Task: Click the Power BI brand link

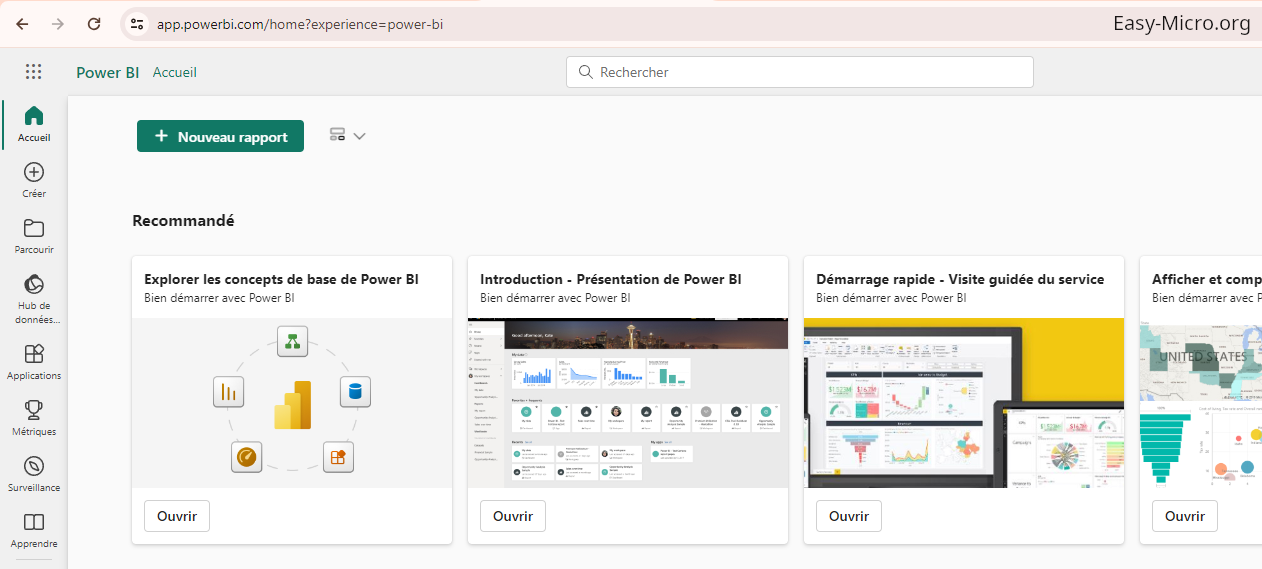Action: (107, 72)
